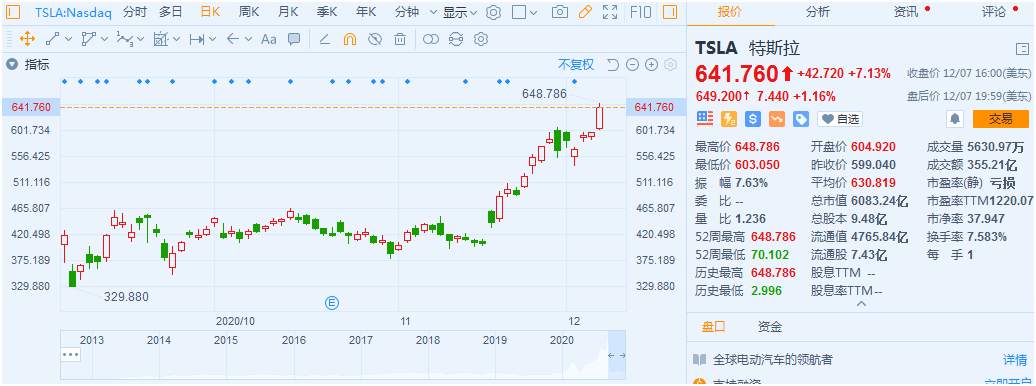Click the orange short-selling trend badge
This screenshot has width=1036, height=386.
click(777, 119)
